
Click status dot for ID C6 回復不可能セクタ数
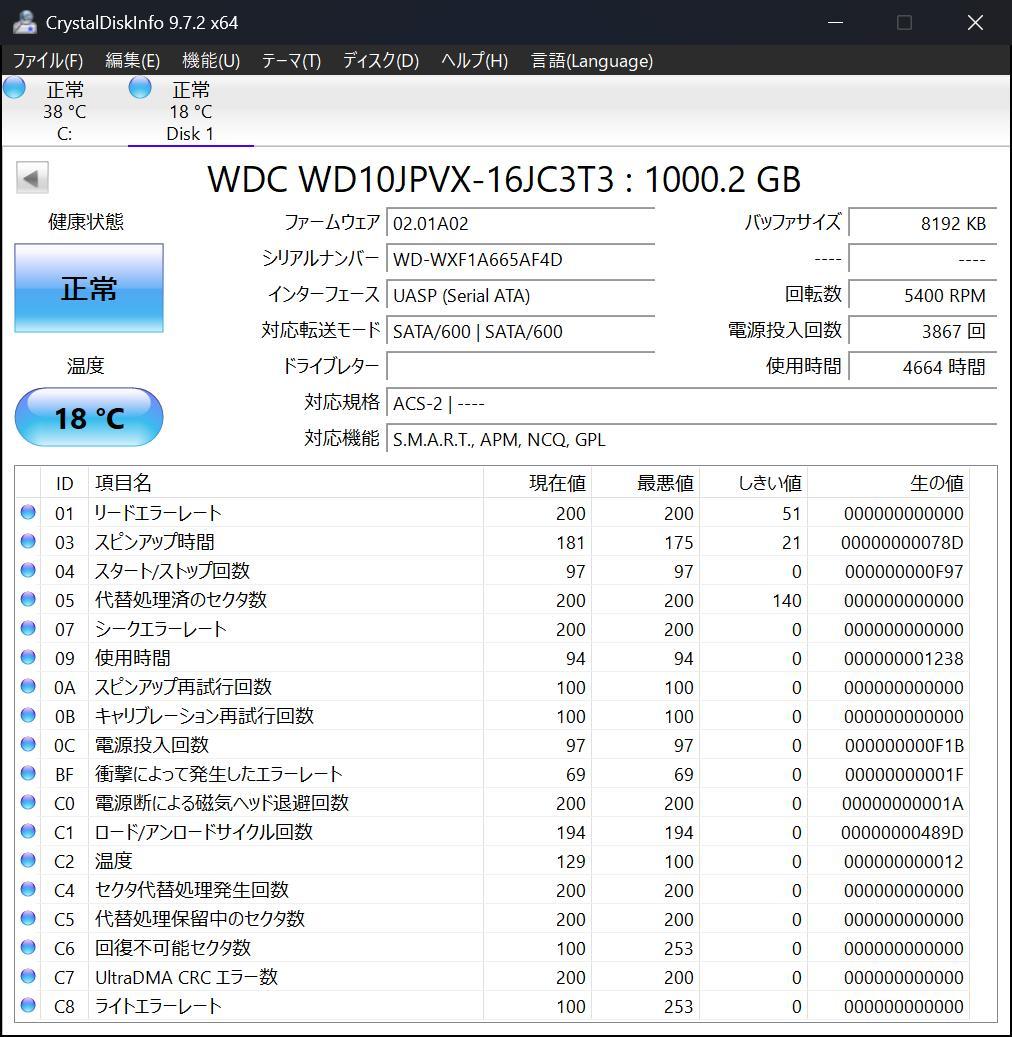[28, 947]
